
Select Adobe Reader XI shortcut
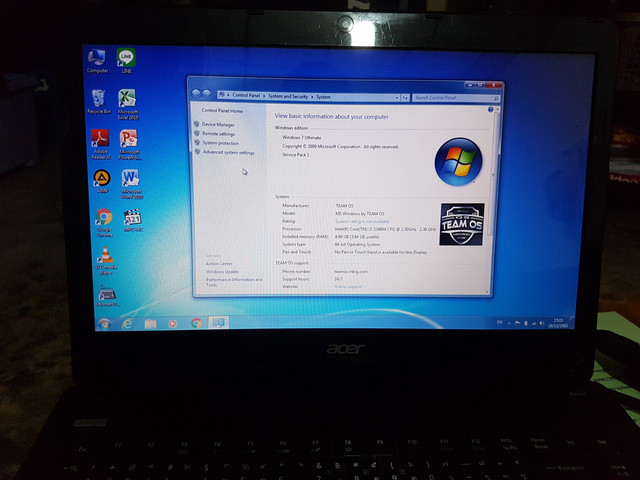(101, 144)
